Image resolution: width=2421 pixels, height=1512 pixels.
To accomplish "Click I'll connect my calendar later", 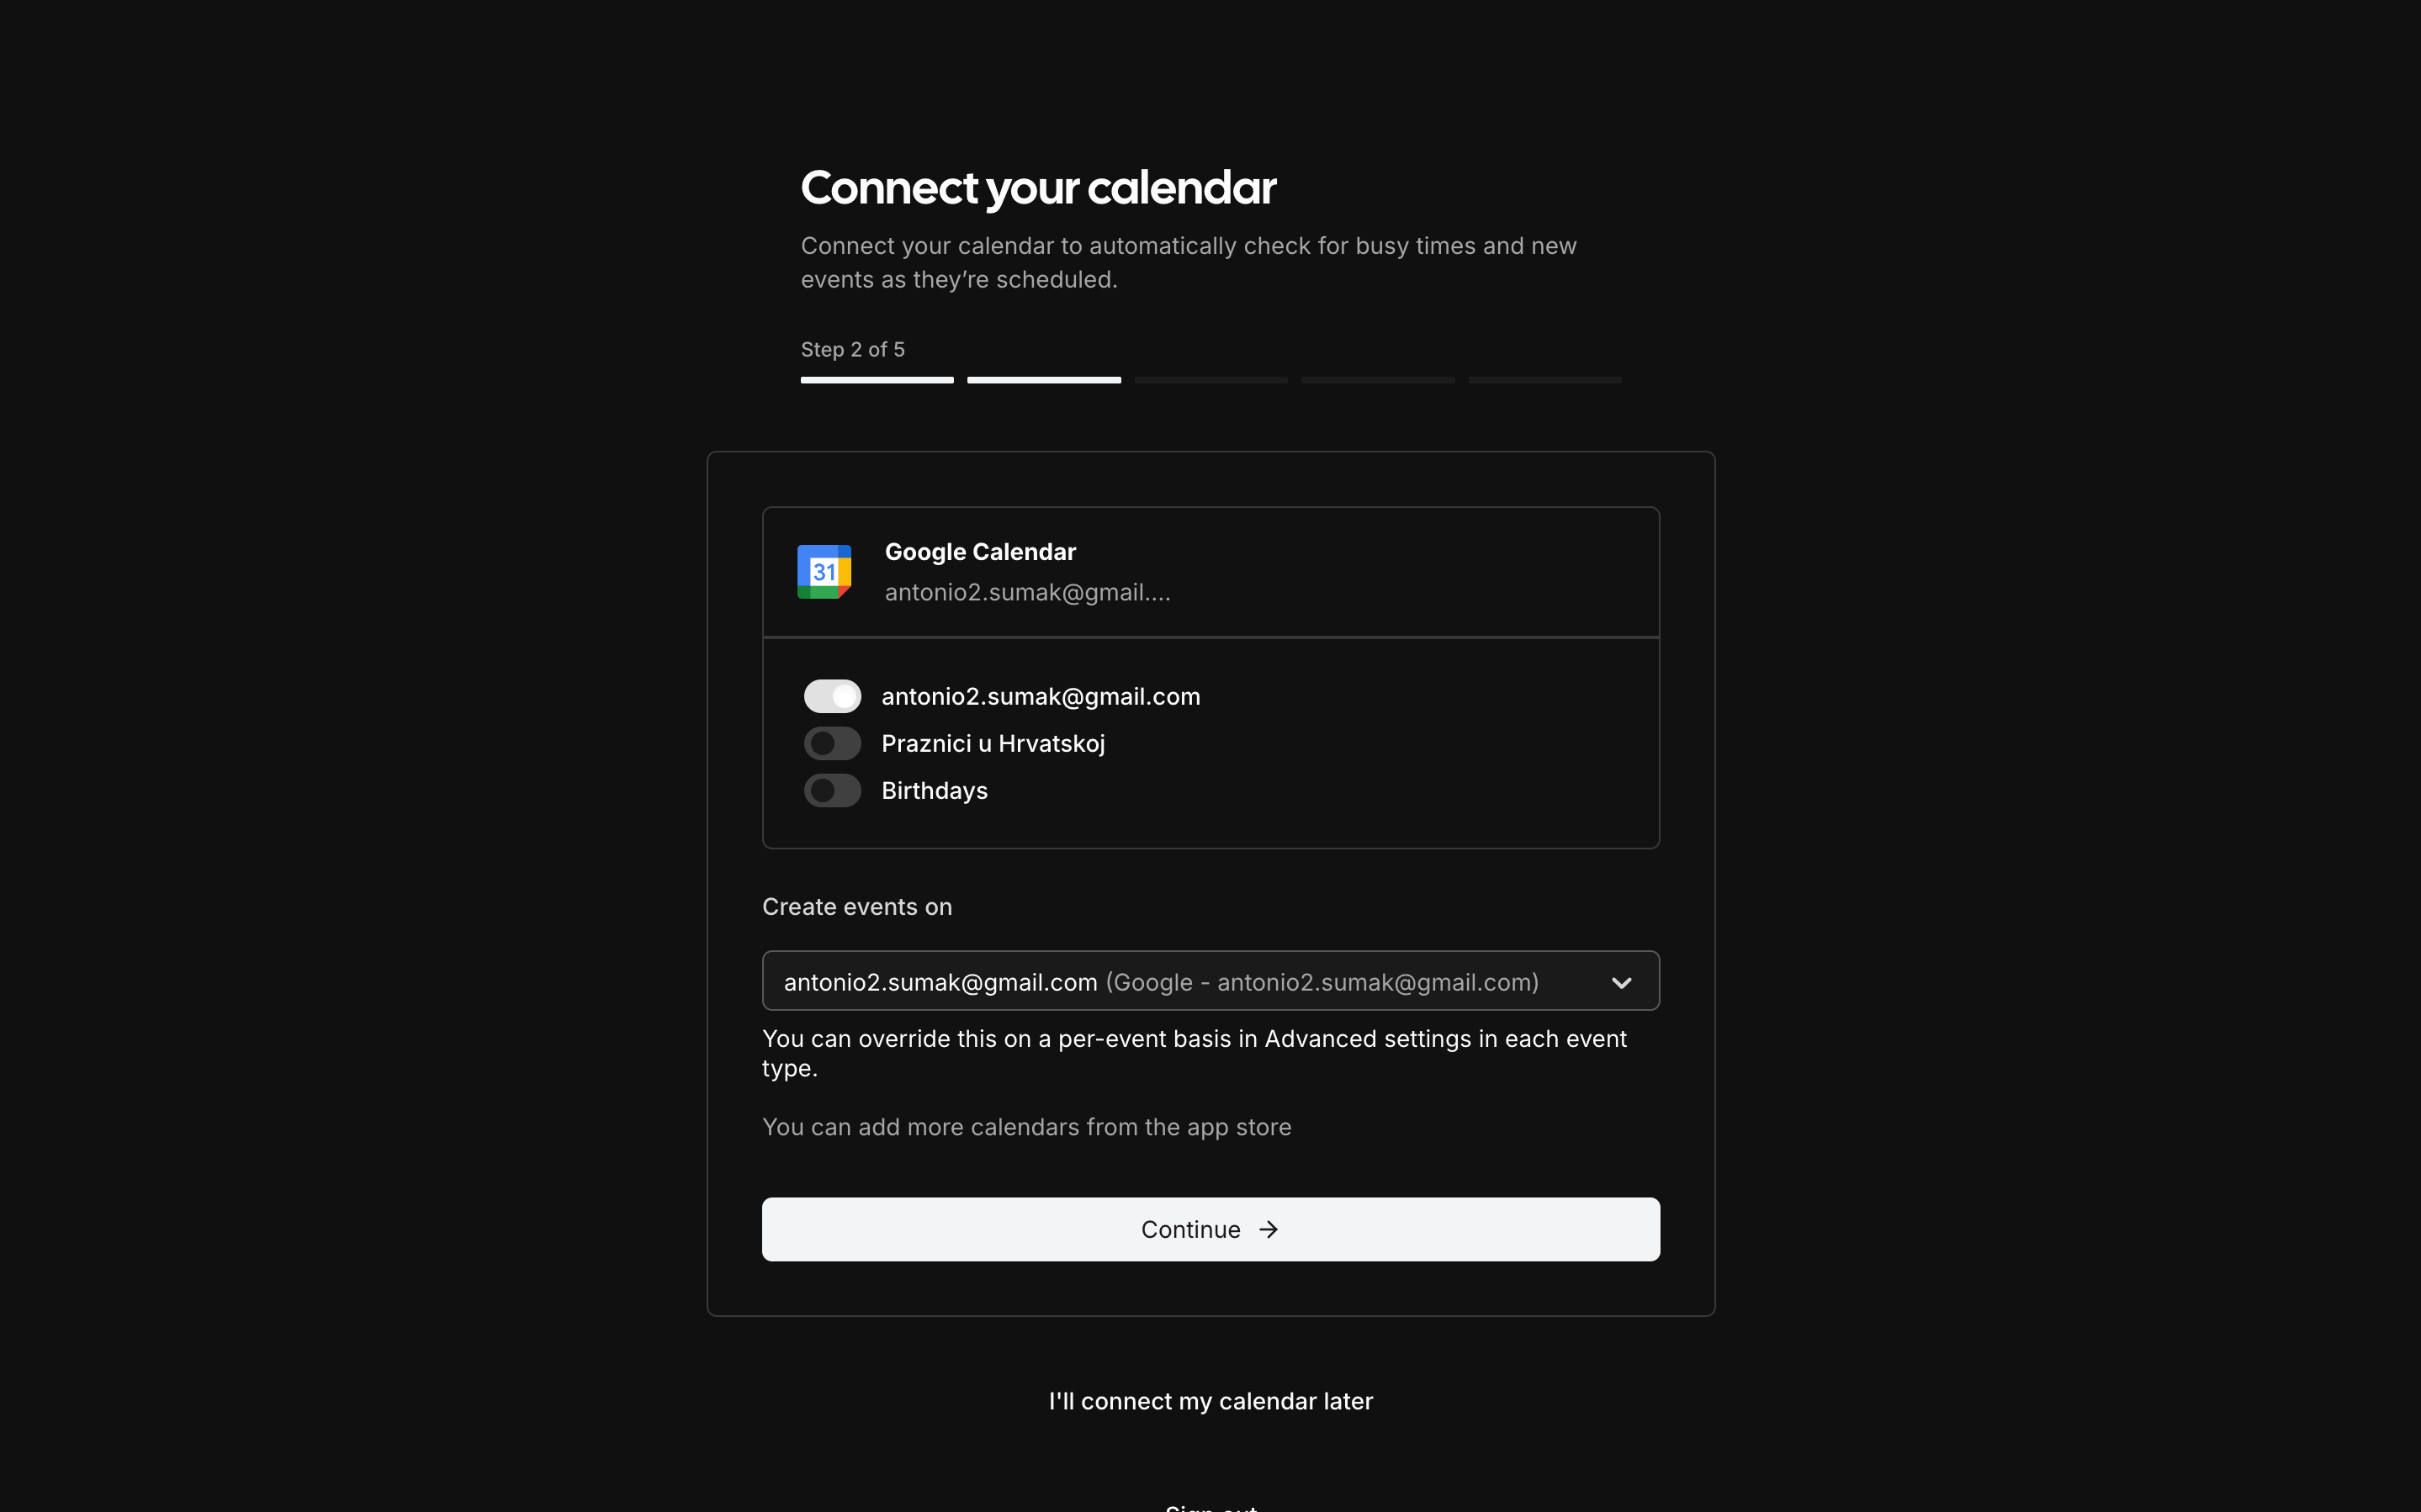I will coord(1210,1400).
